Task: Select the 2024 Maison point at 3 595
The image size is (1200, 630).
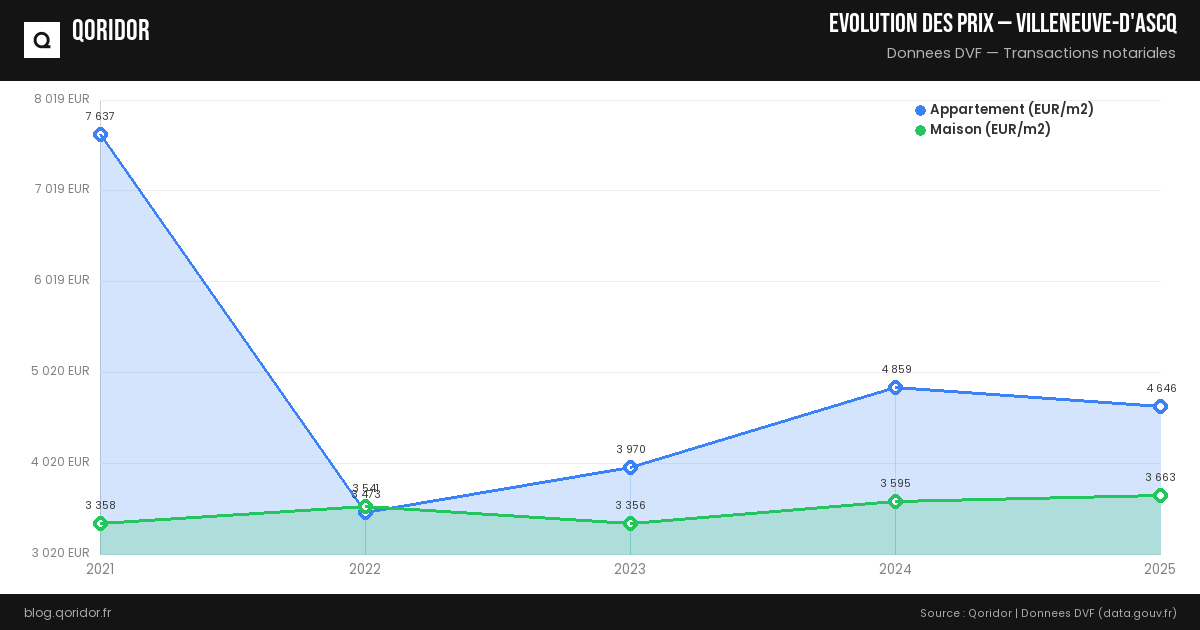Action: pos(895,502)
